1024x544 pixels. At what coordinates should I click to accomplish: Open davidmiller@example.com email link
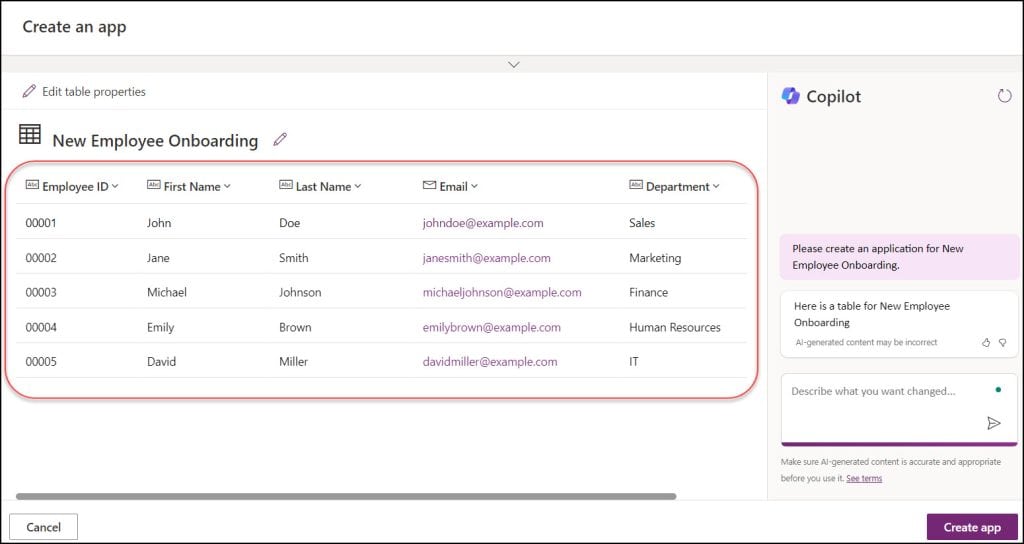pos(490,362)
